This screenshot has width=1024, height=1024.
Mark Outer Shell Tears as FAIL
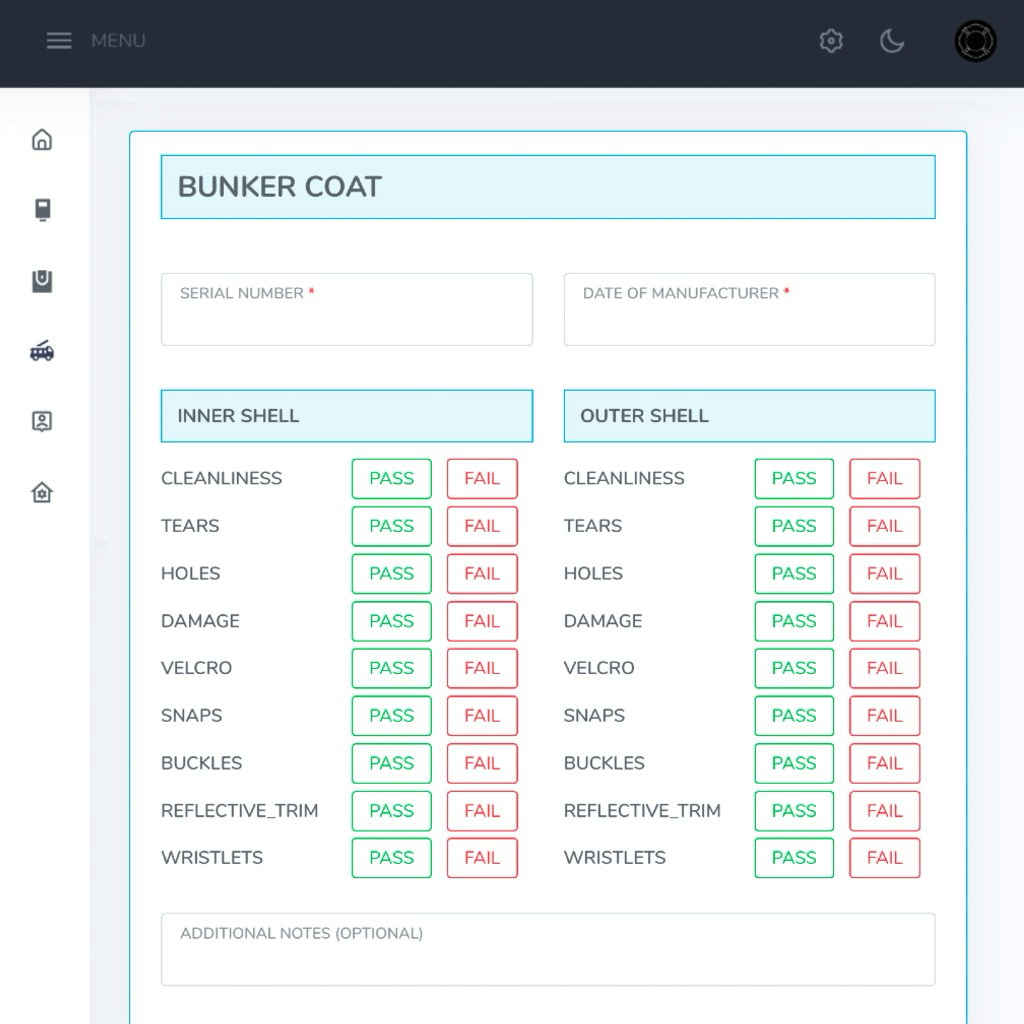click(x=884, y=526)
